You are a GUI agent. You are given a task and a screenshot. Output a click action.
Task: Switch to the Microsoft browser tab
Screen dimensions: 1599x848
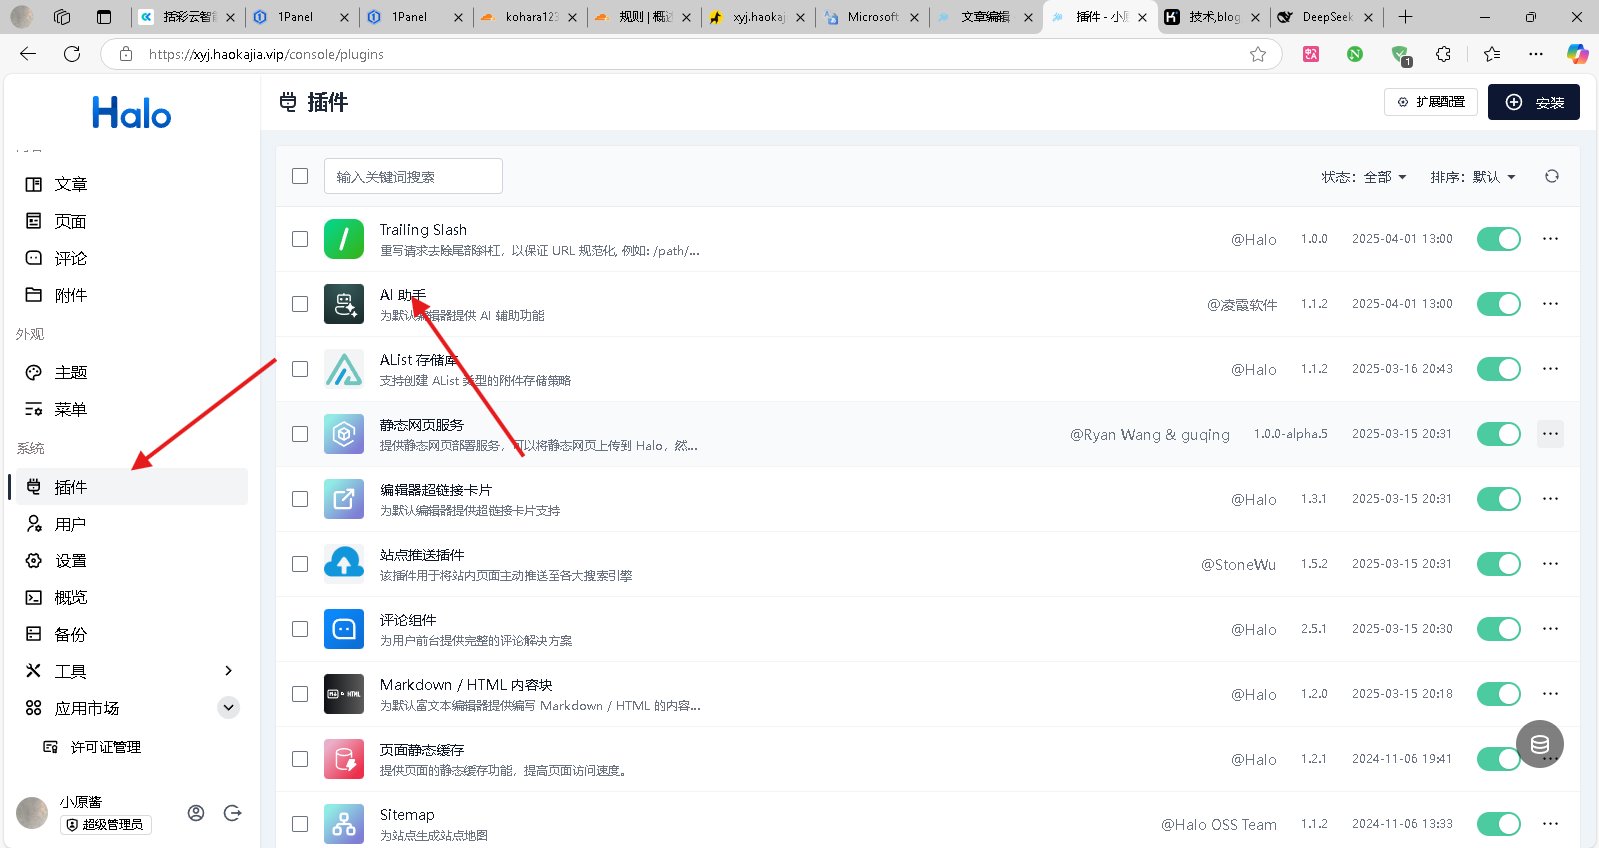[x=873, y=17]
